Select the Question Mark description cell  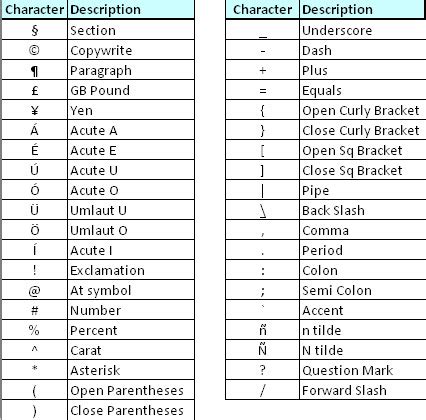tap(363, 370)
